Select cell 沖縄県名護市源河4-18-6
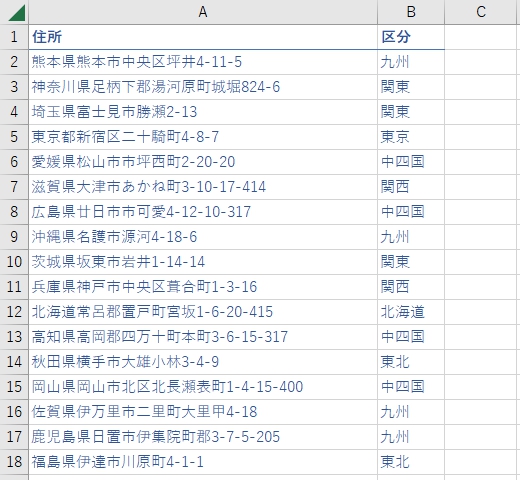This screenshot has height=480, width=520. [x=203, y=237]
